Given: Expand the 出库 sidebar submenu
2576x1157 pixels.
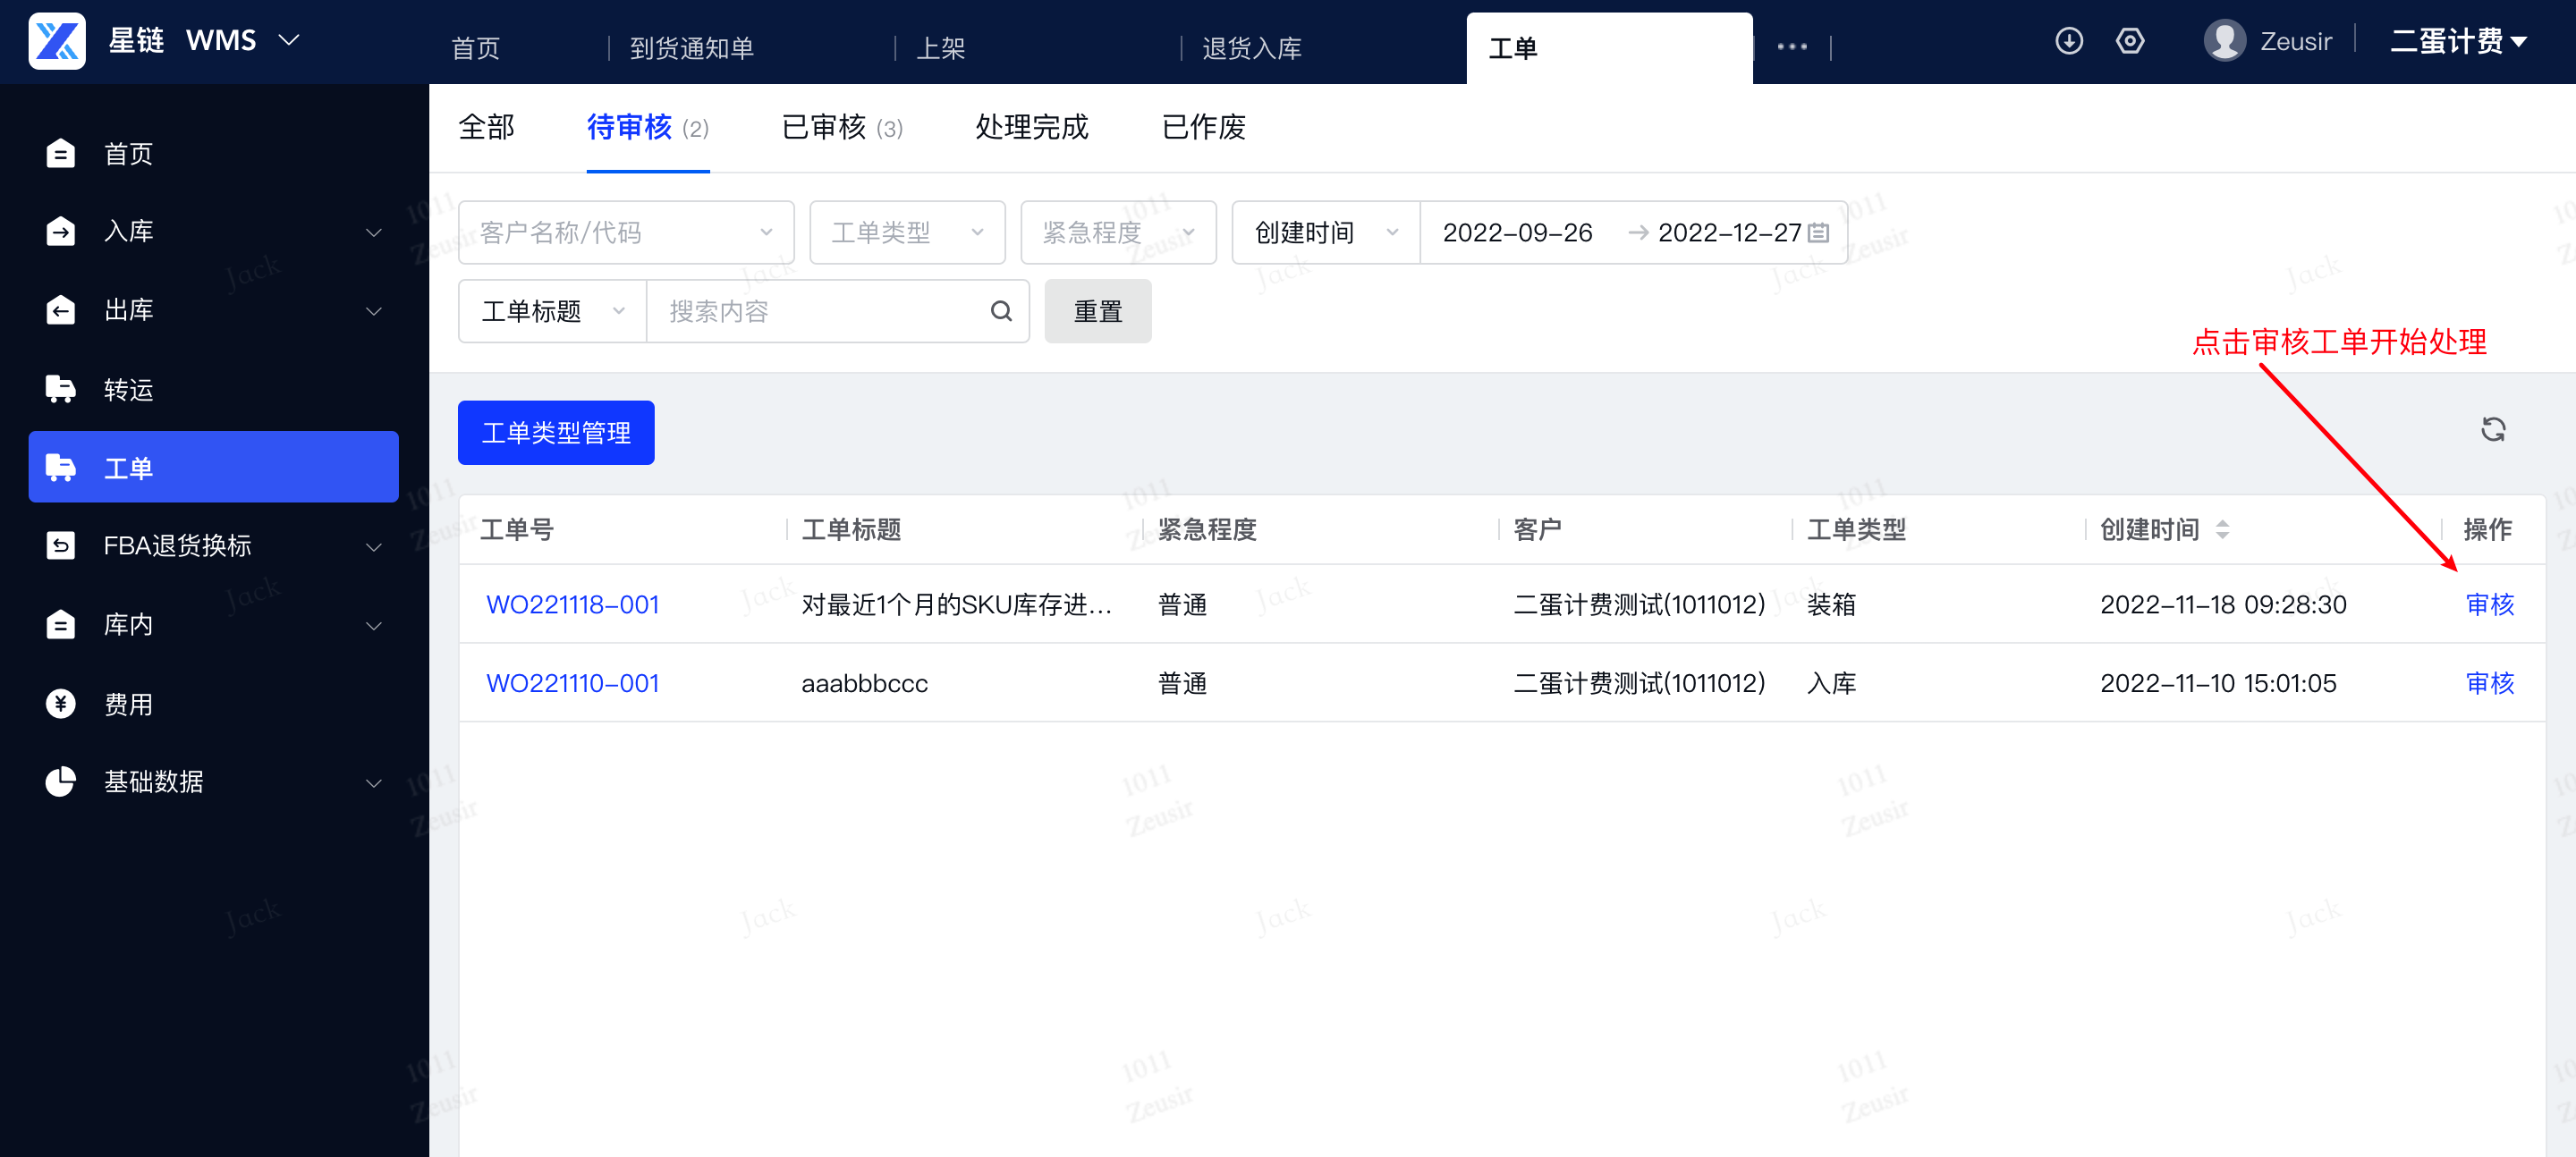Looking at the screenshot, I should [x=374, y=311].
